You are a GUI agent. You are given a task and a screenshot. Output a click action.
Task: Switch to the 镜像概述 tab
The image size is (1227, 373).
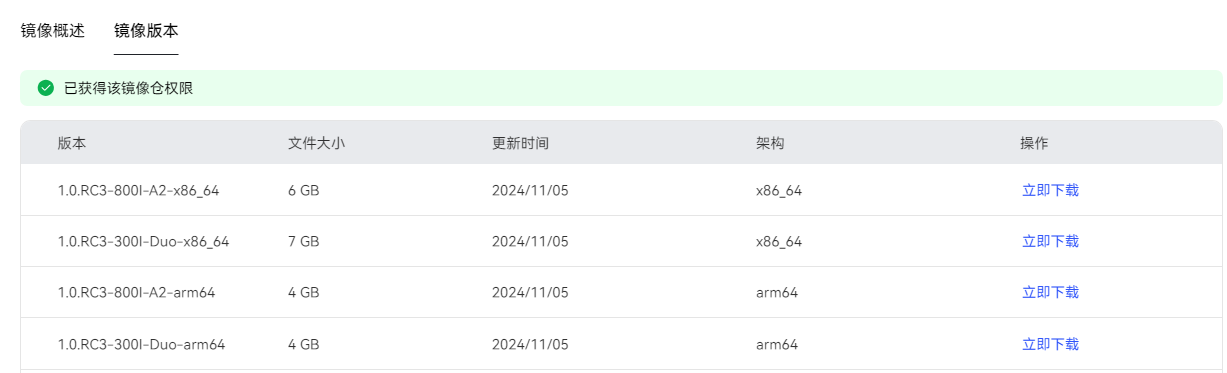52,30
